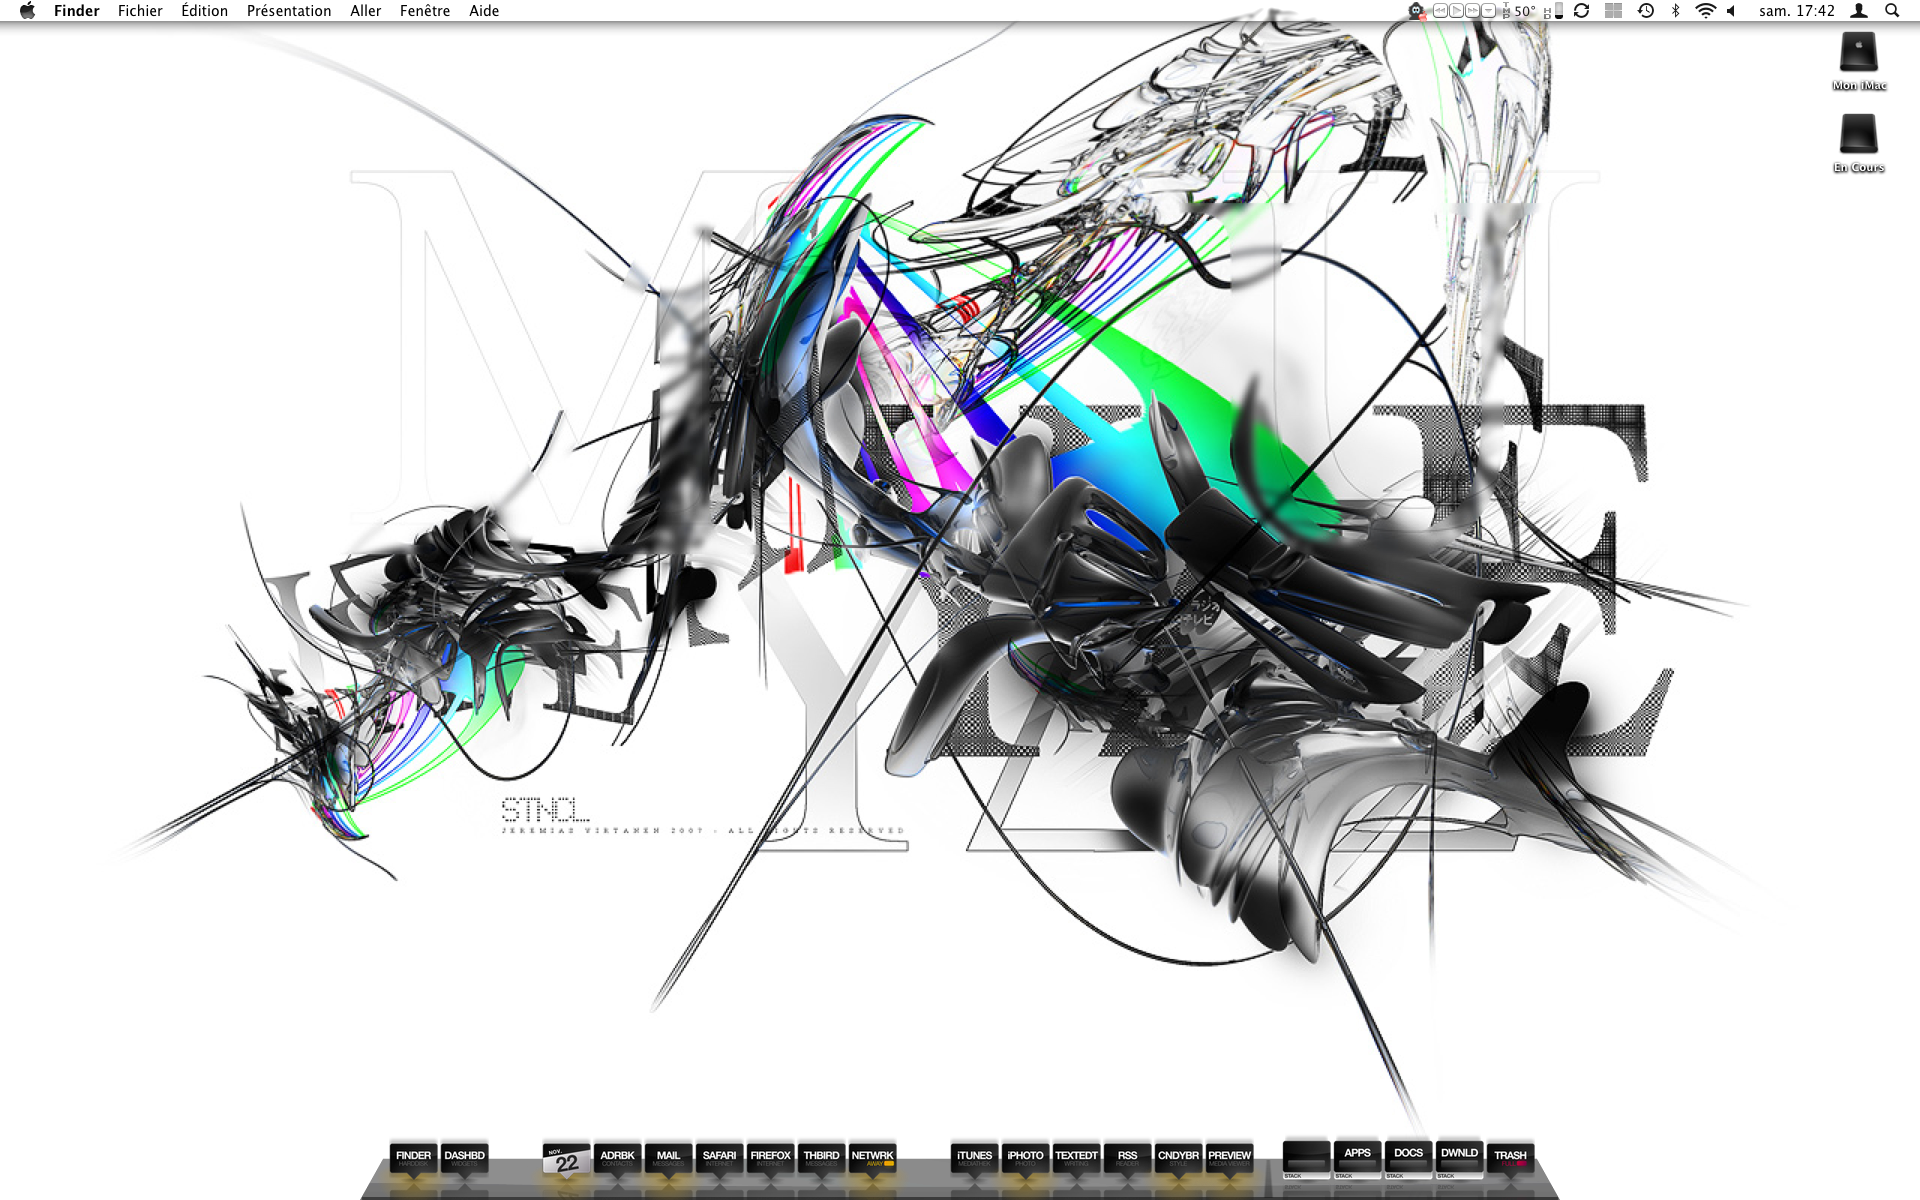This screenshot has height=1200, width=1920.
Task: Open the Bluetooth status menu
Action: click(1675, 11)
